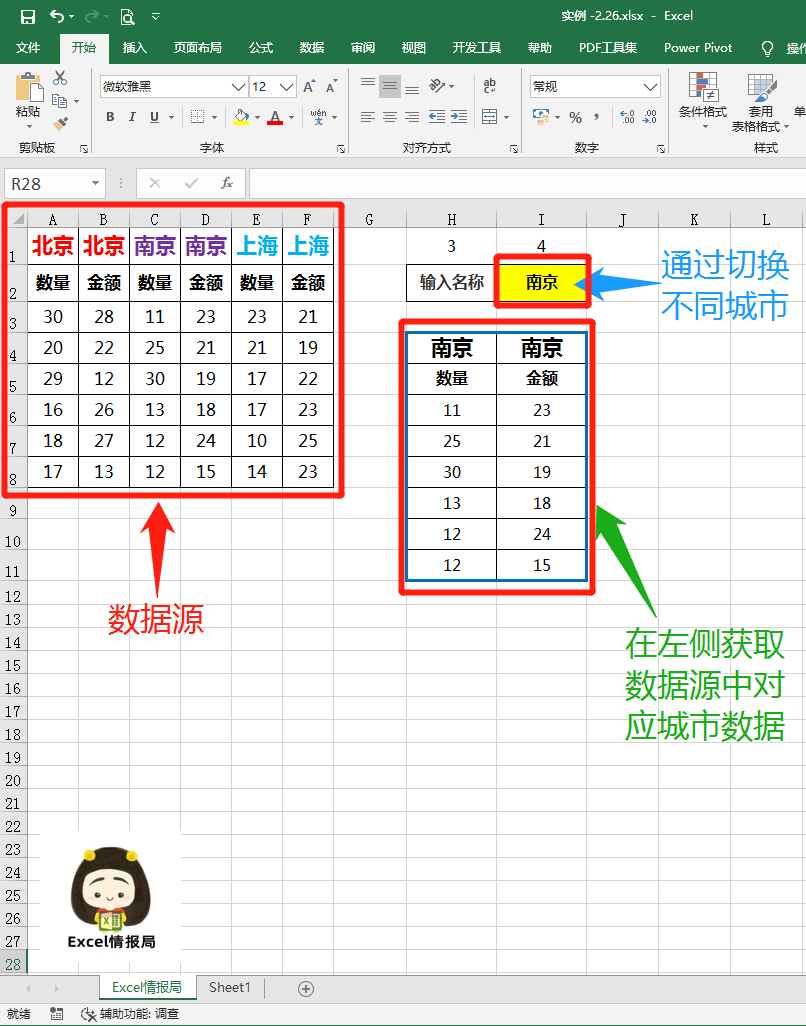Click the yellow fill color button
Image resolution: width=806 pixels, height=1026 pixels.
pyautogui.click(x=241, y=117)
